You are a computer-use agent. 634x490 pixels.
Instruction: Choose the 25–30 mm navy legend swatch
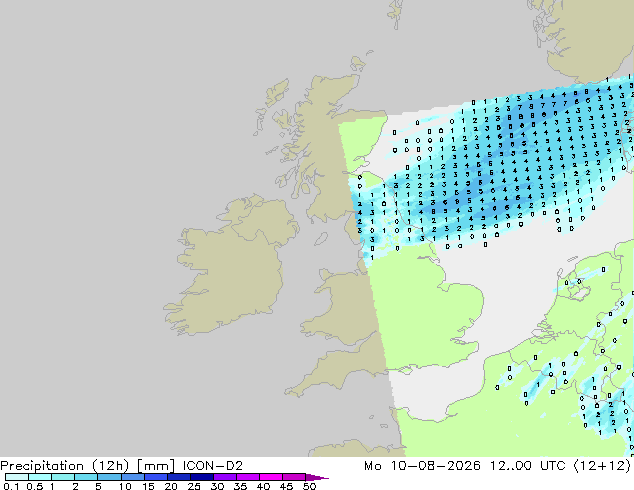click(x=201, y=477)
